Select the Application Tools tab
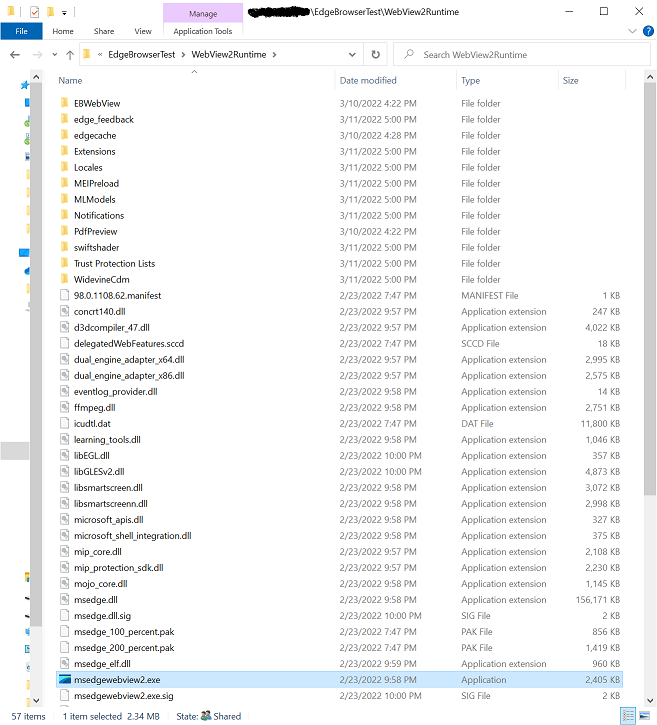Image resolution: width=657 pixels, height=725 pixels. [203, 31]
